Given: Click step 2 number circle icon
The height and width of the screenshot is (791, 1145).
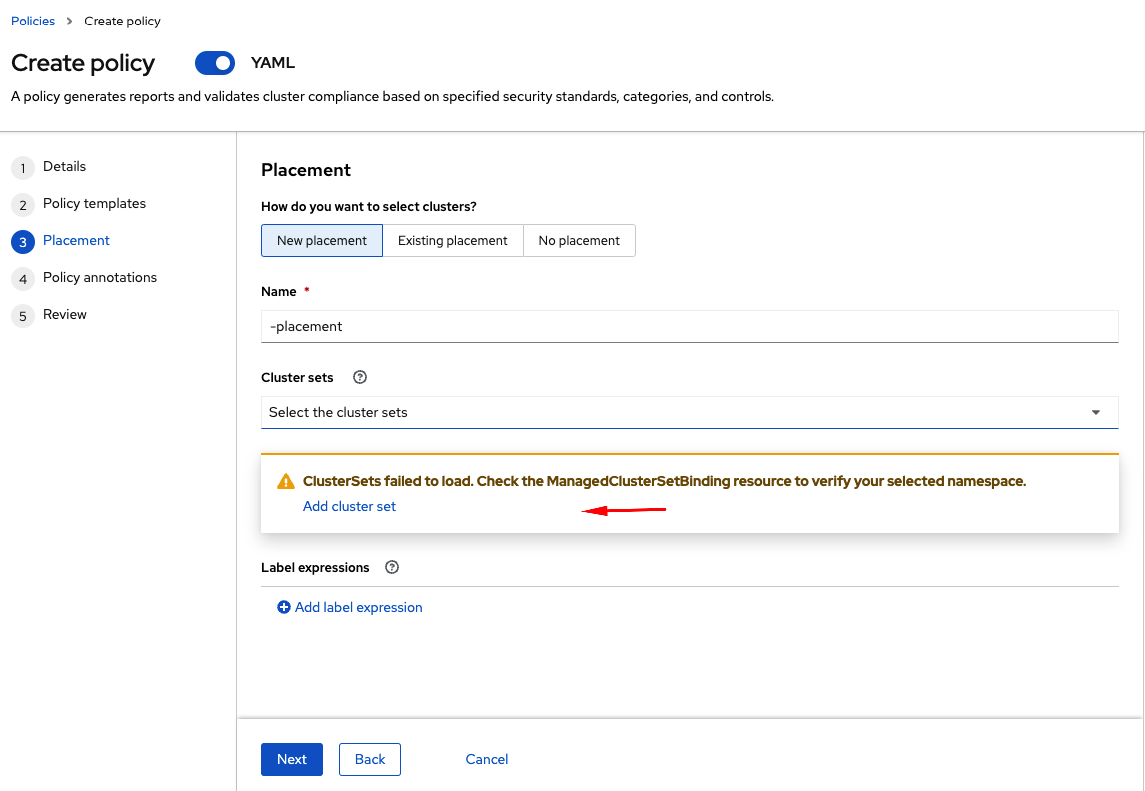Looking at the screenshot, I should (x=23, y=205).
